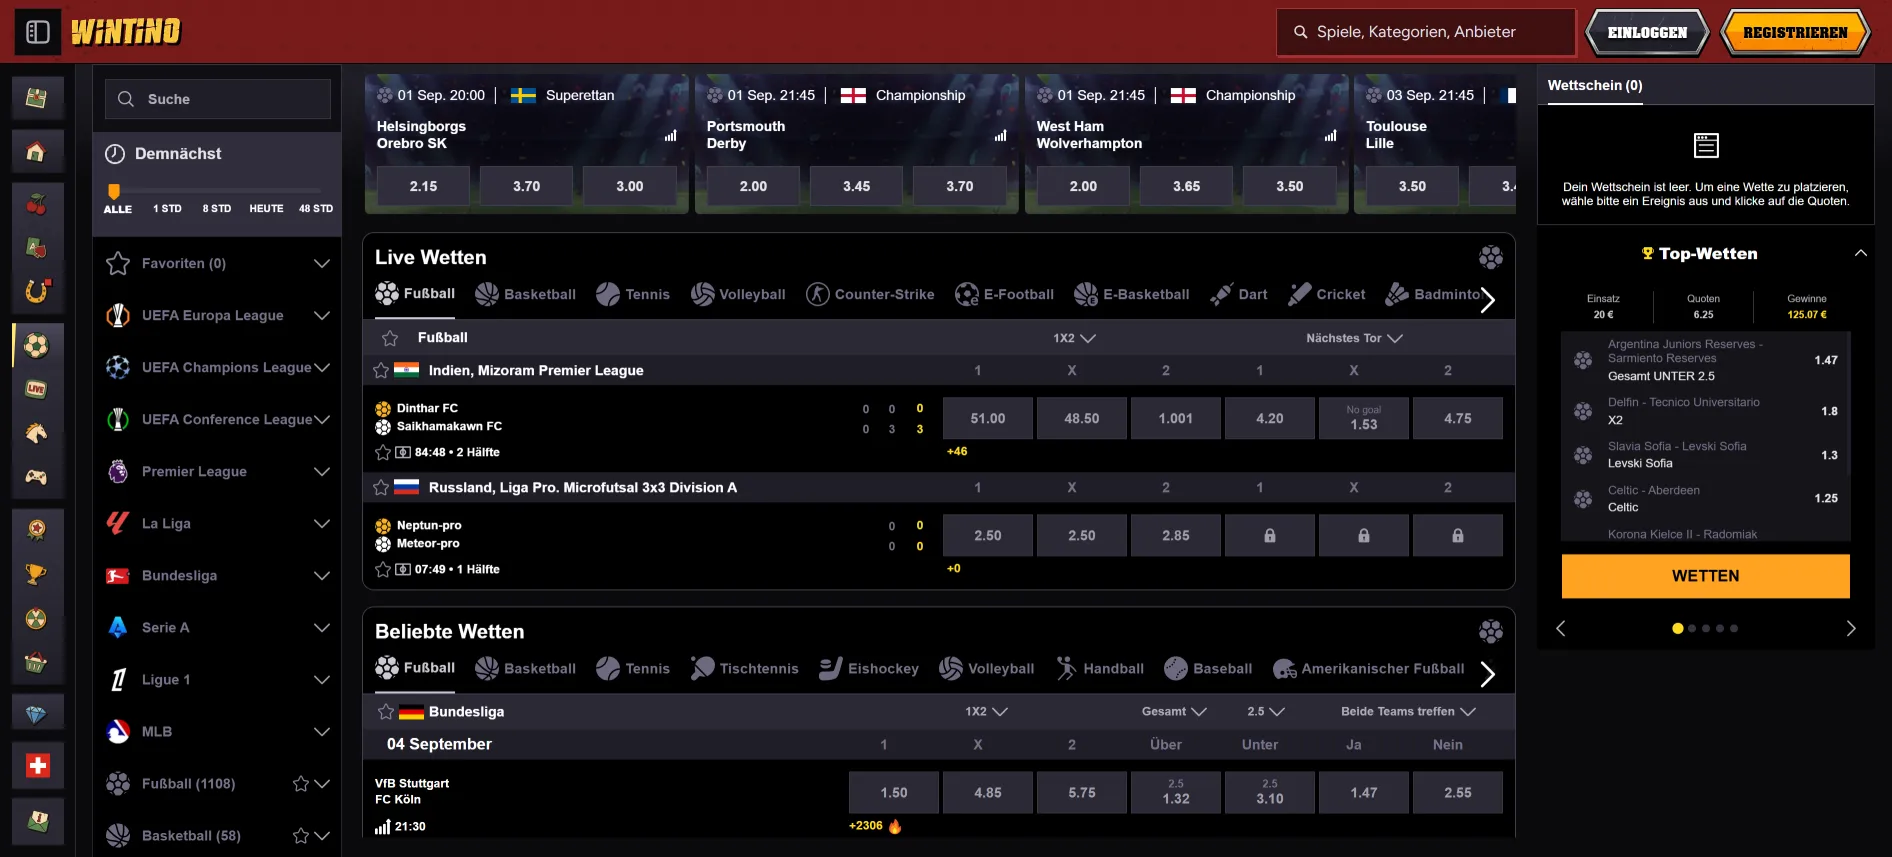Star the Fußball (1108) sidebar item
Viewport: 1892px width, 857px height.
point(300,783)
